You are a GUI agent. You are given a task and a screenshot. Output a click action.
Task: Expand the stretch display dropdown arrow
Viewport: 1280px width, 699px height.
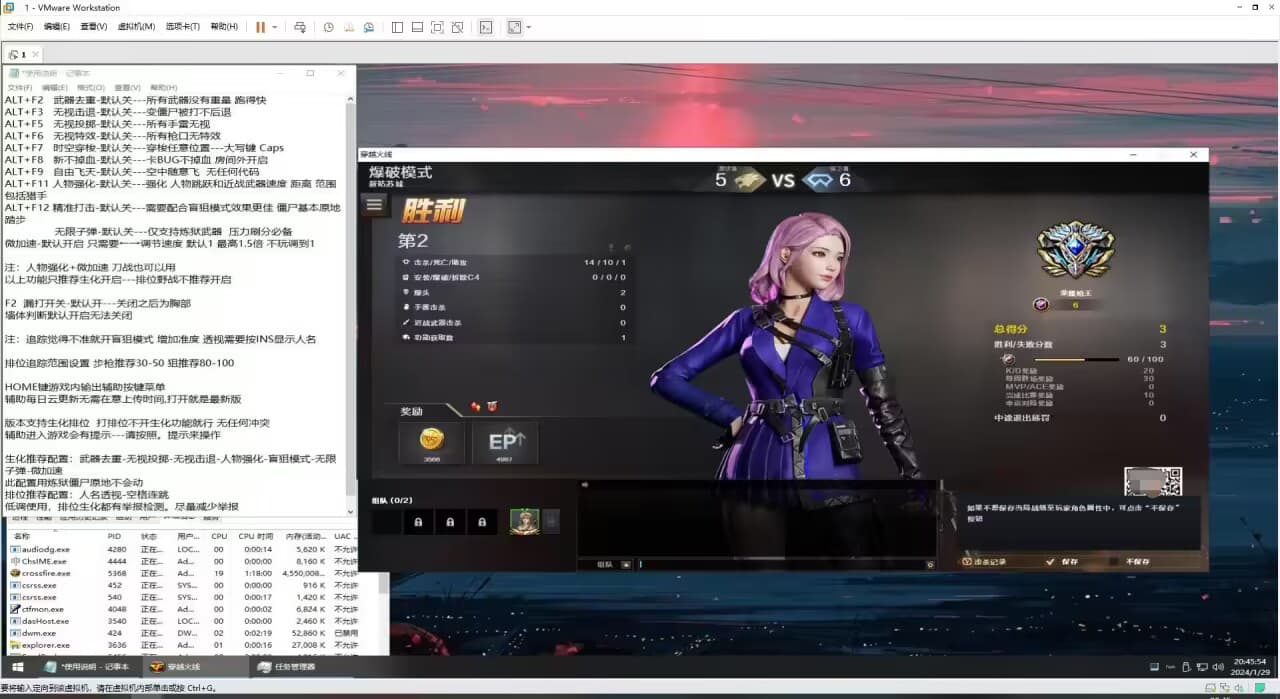[528, 27]
